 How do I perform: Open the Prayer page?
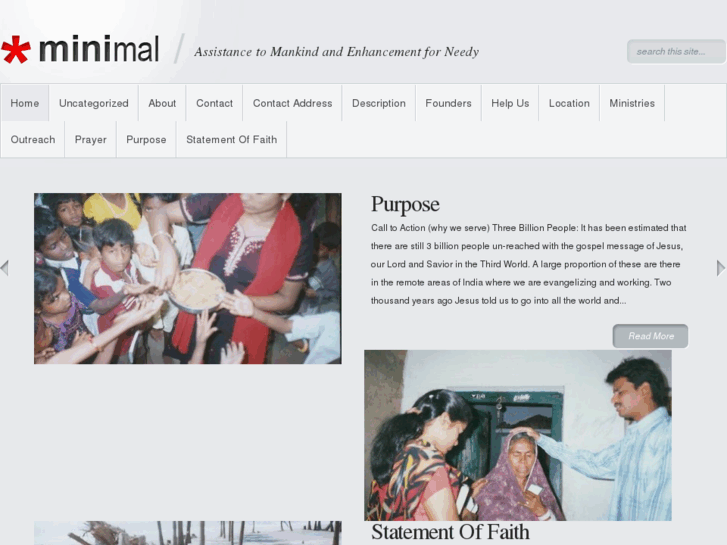point(90,140)
